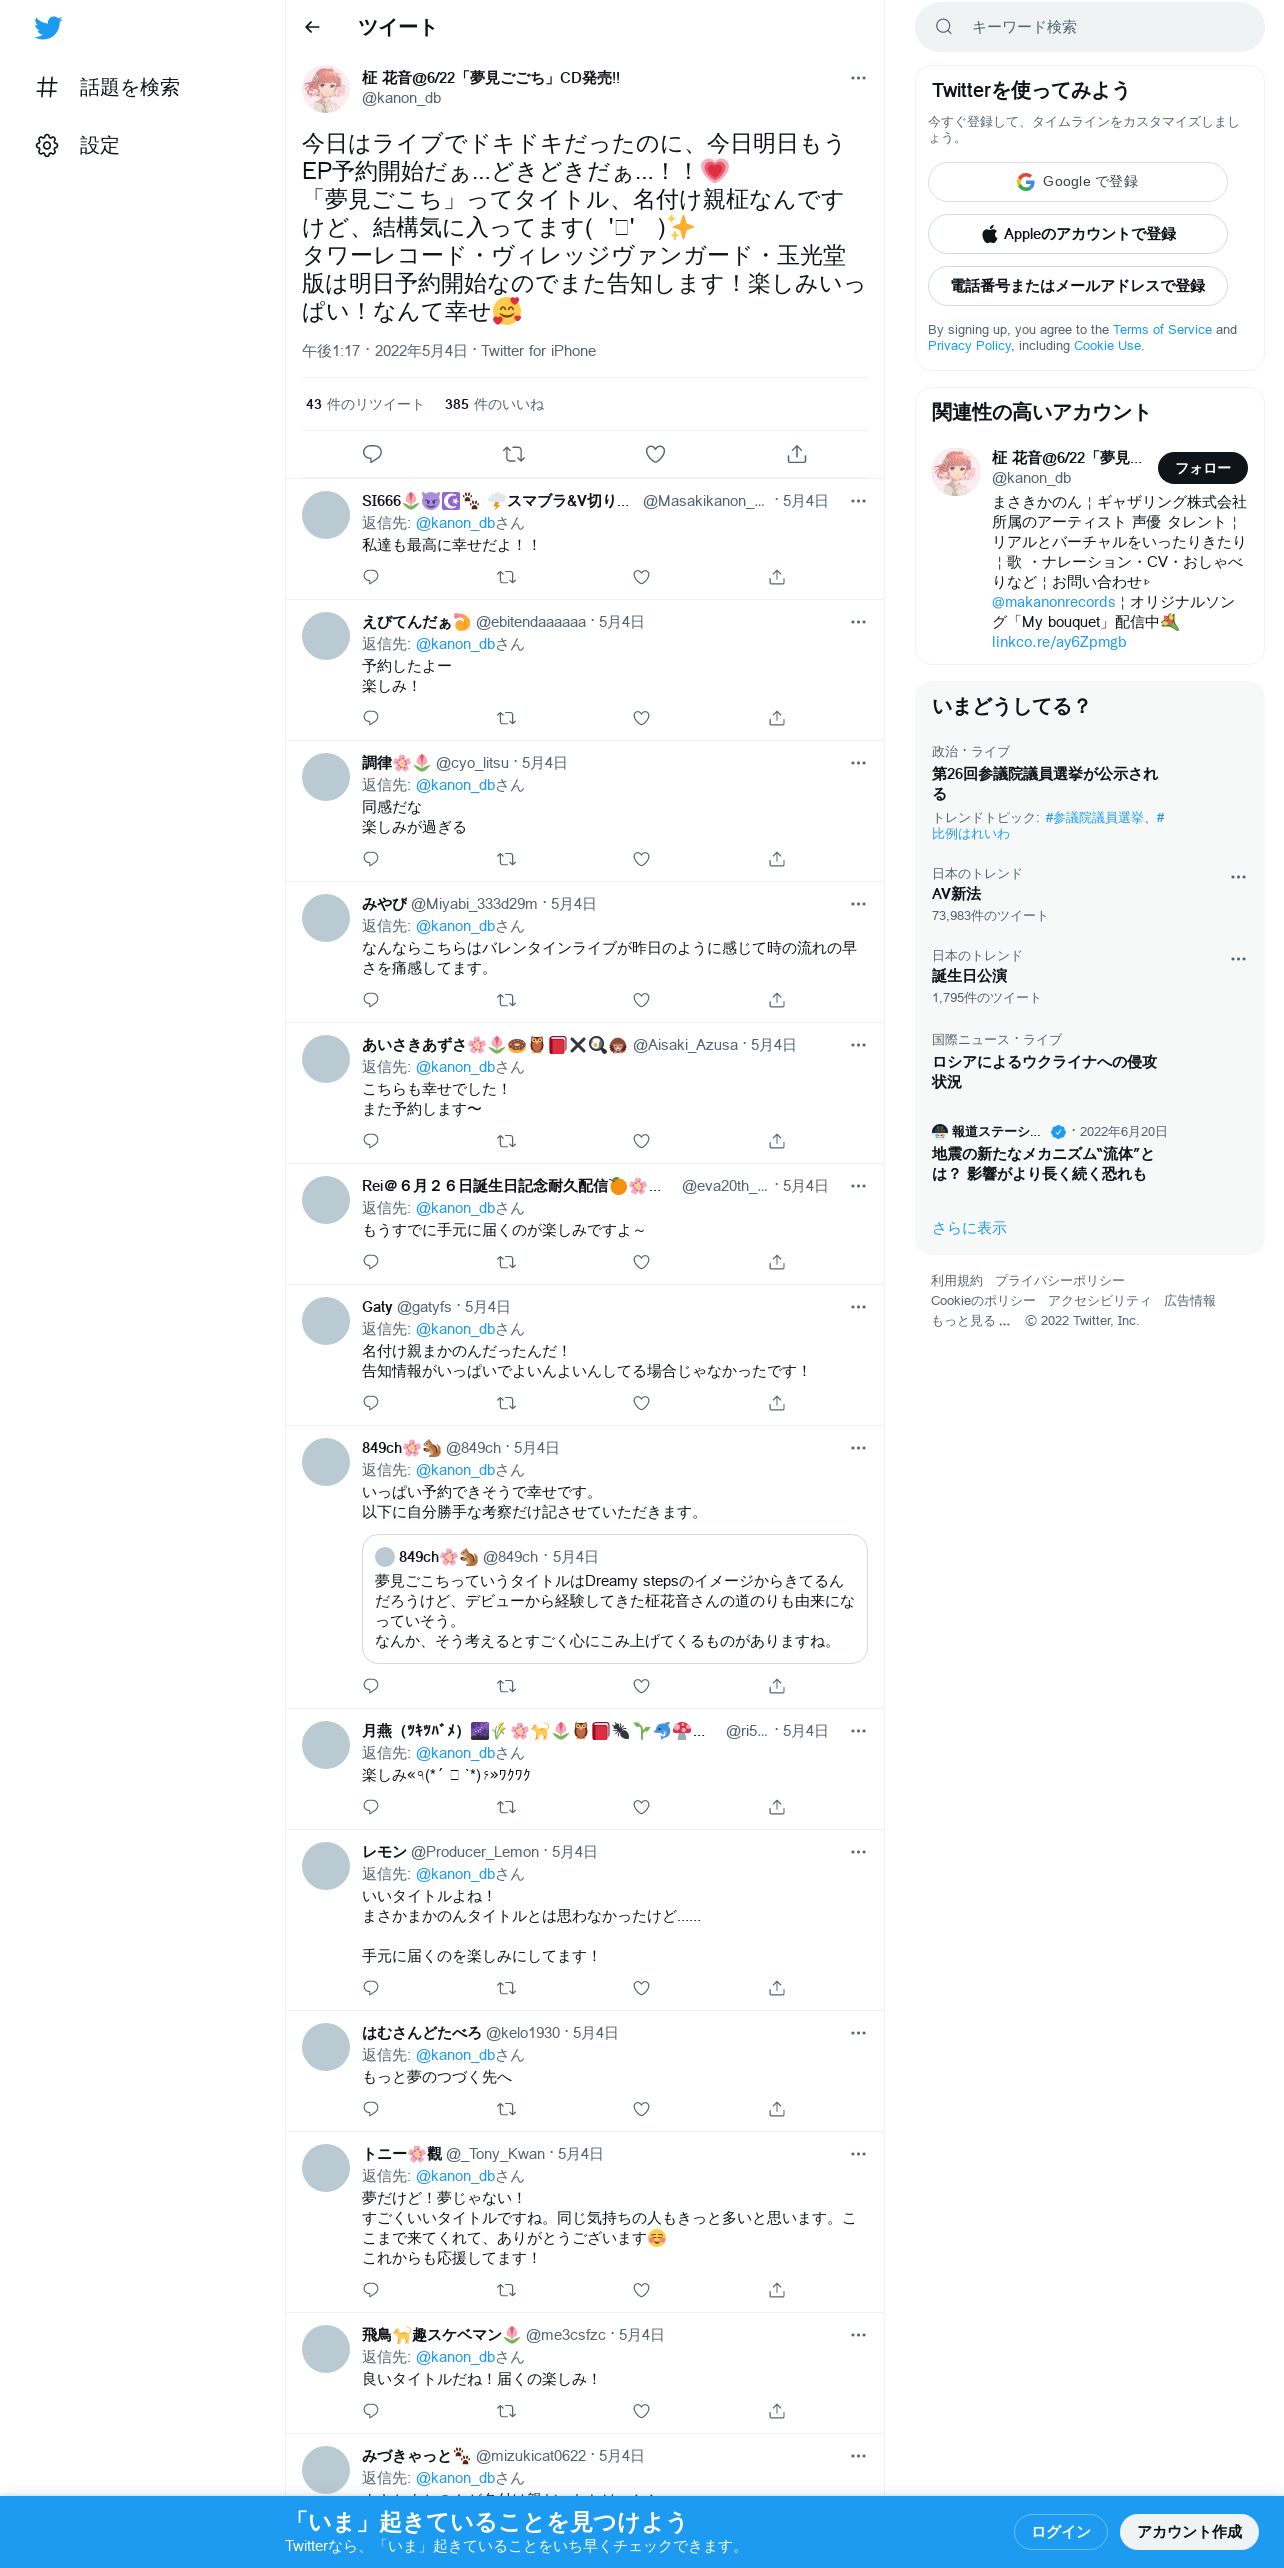Viewport: 1284px width, 2568px height.
Task: Open 設定 in the sidebar
Action: click(x=78, y=145)
